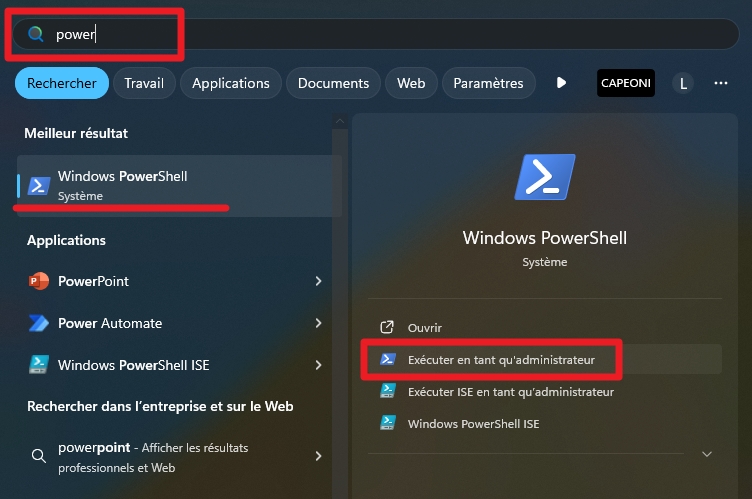Expand the powerpoint web suggestion chevron

318,456
